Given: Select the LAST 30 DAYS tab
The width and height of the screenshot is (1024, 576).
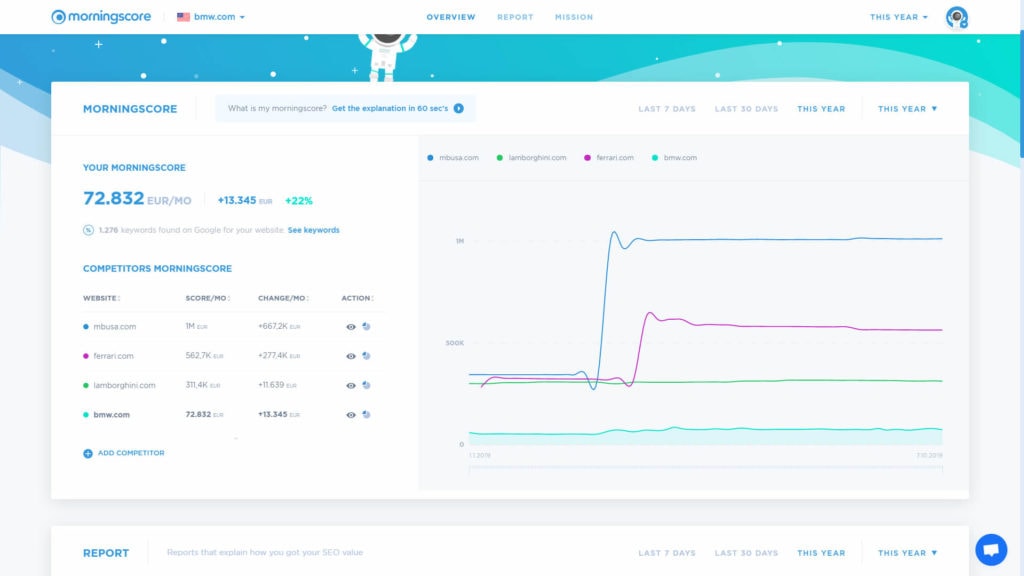Looking at the screenshot, I should (x=746, y=108).
